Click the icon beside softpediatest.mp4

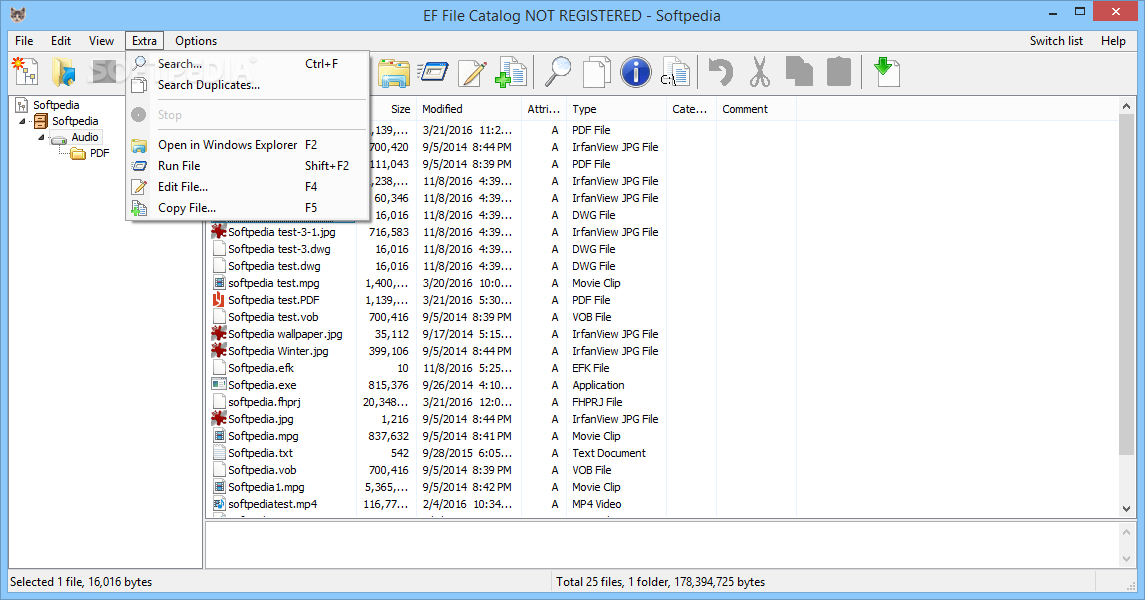click(x=218, y=504)
